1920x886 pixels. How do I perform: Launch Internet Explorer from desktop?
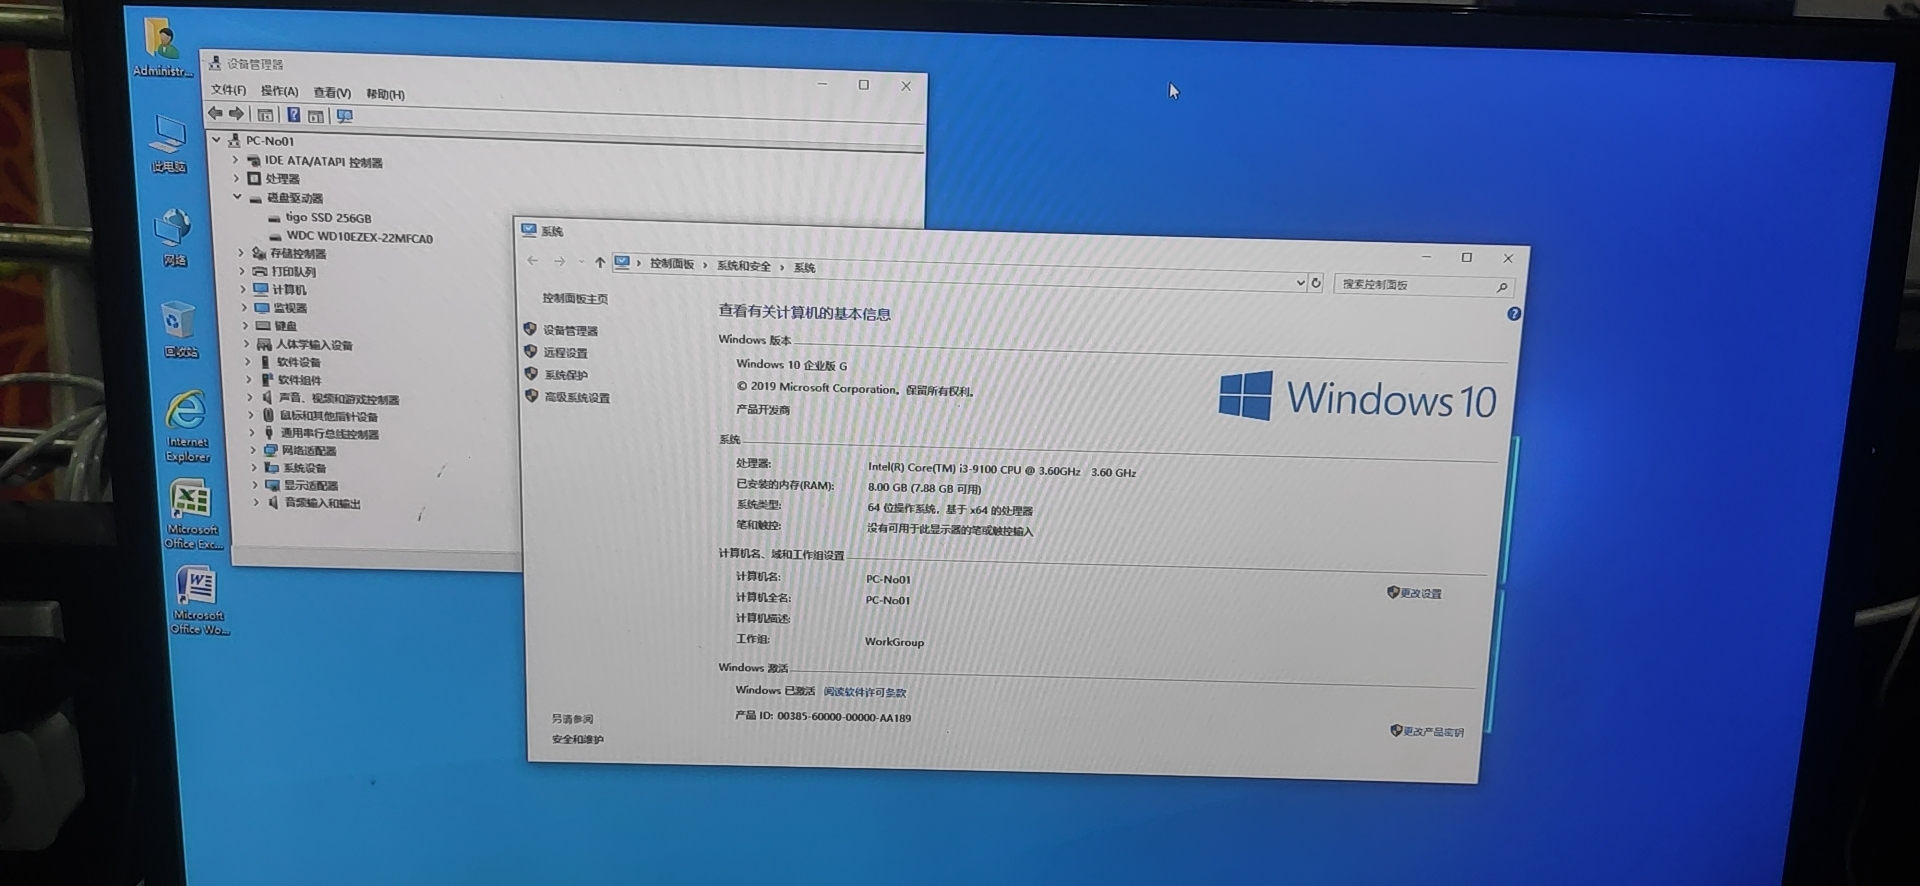(187, 426)
